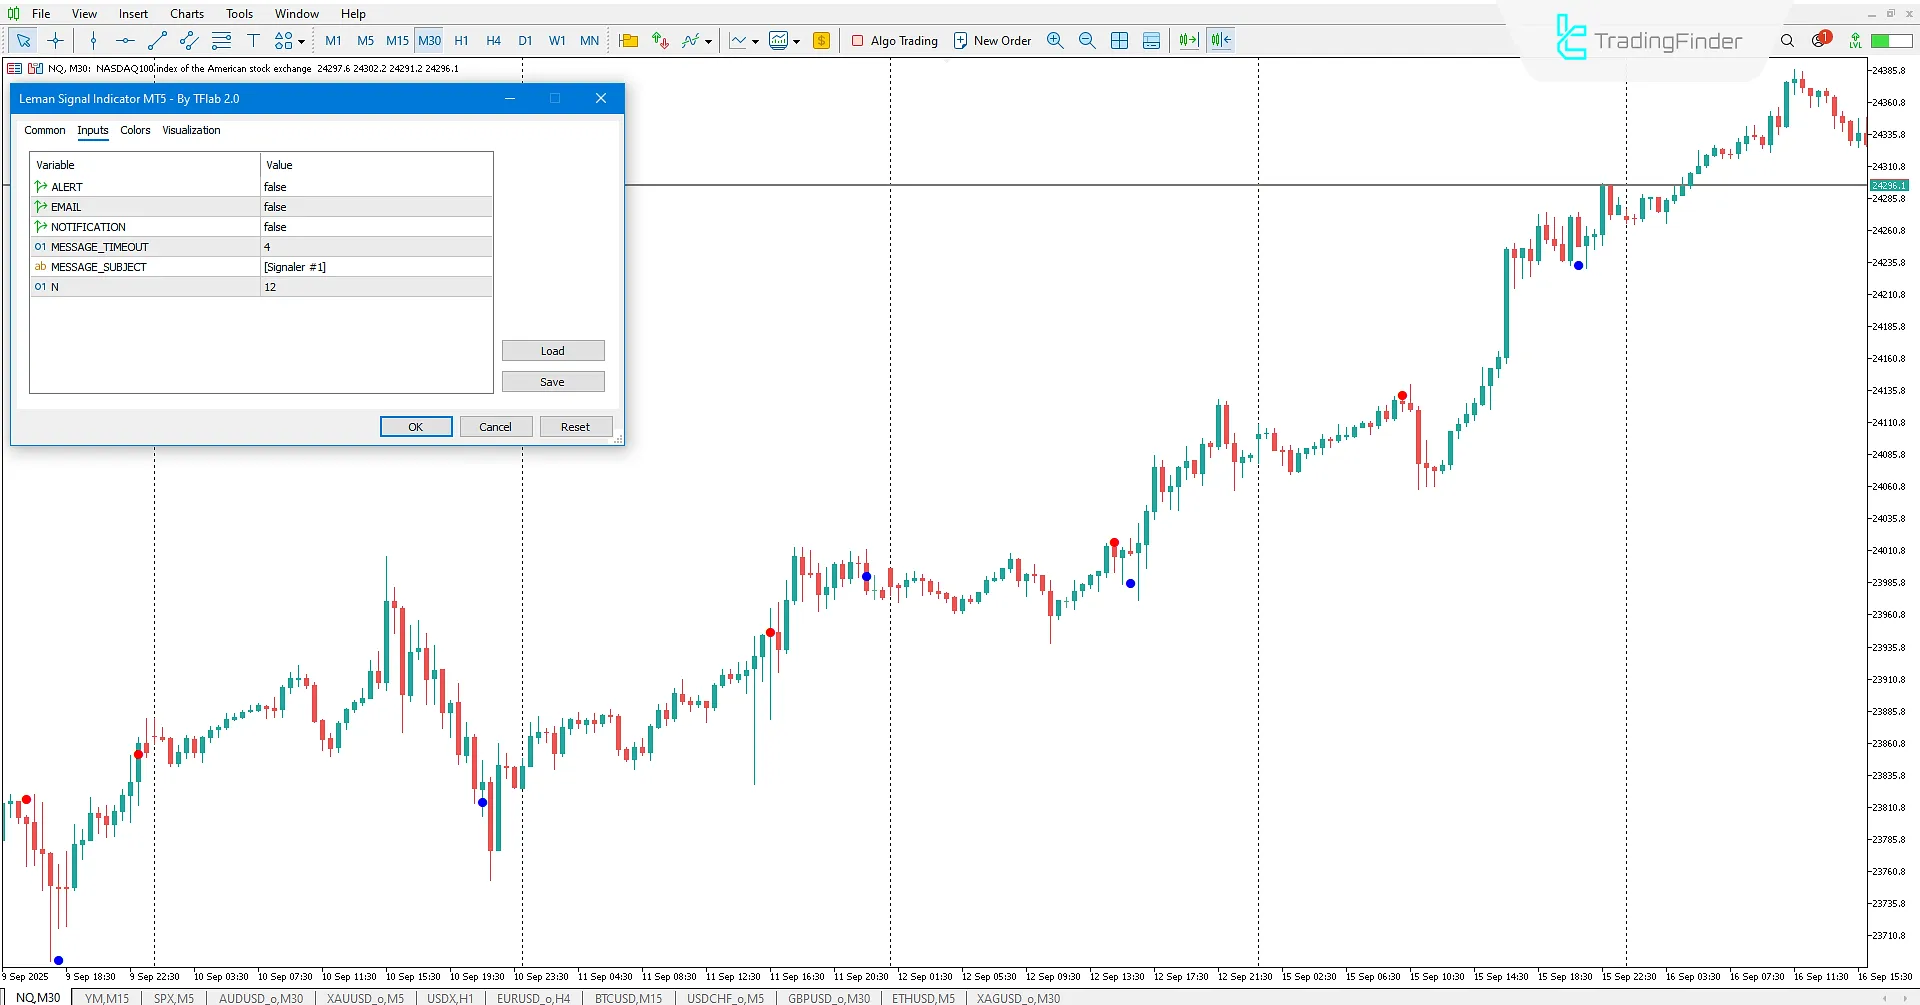Switch to the Colors tab
Screen dimensions: 1920x1005
(x=135, y=130)
